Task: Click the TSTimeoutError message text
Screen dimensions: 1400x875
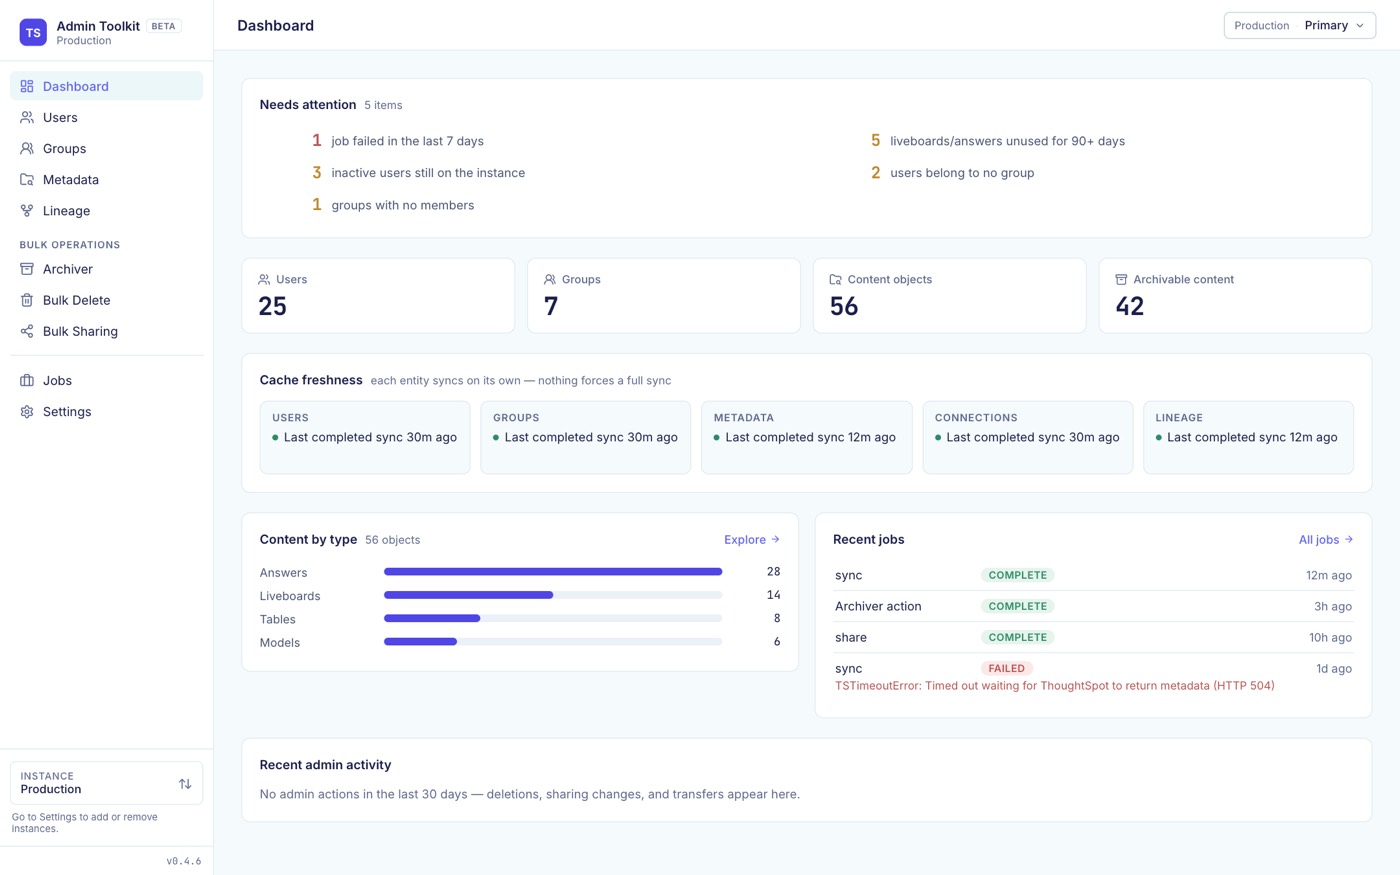Action: [1055, 686]
